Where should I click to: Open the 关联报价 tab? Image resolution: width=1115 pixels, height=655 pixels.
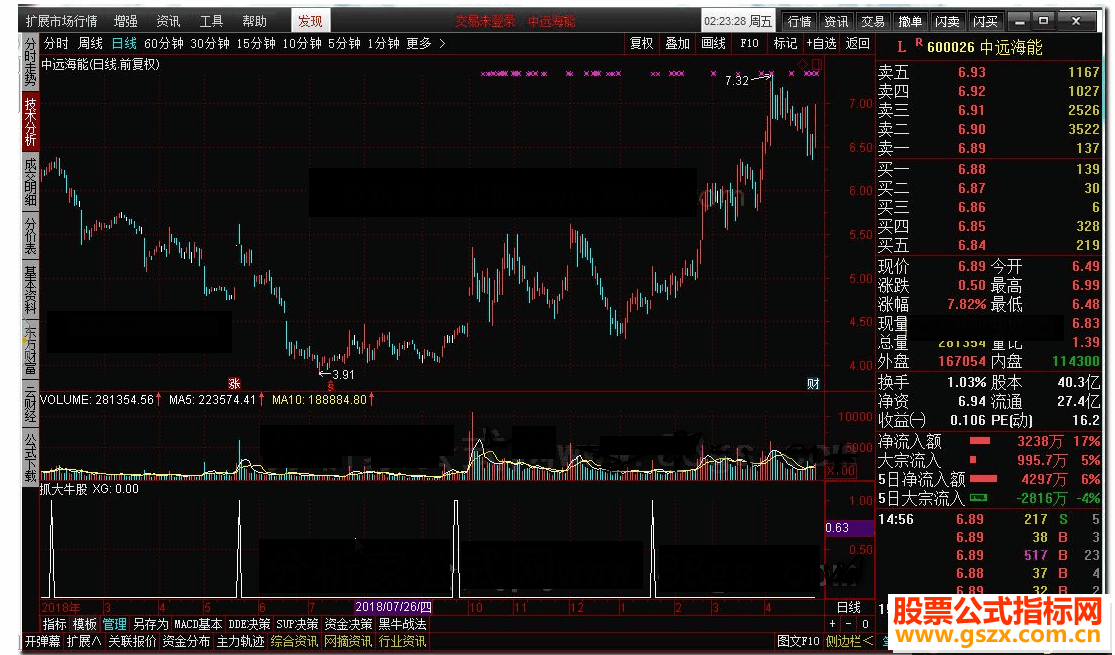132,641
